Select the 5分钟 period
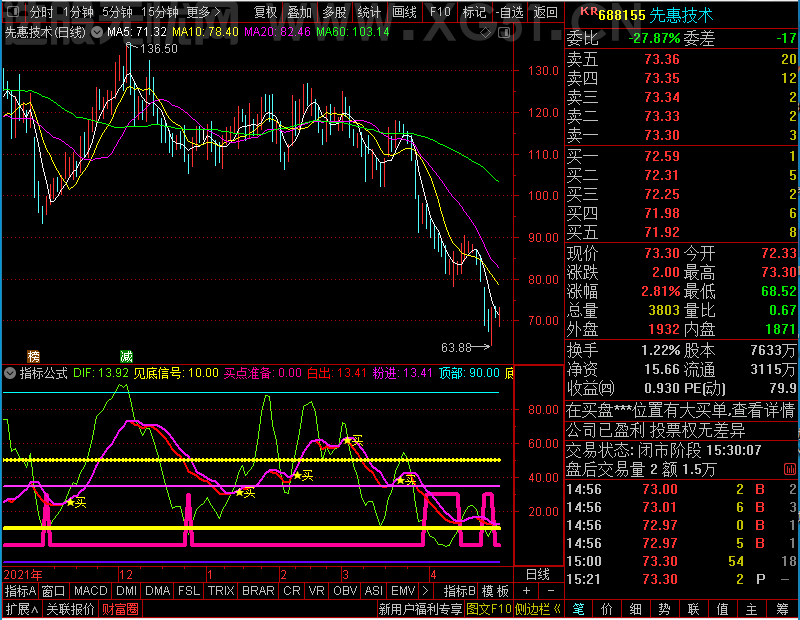The image size is (800, 620). (117, 12)
